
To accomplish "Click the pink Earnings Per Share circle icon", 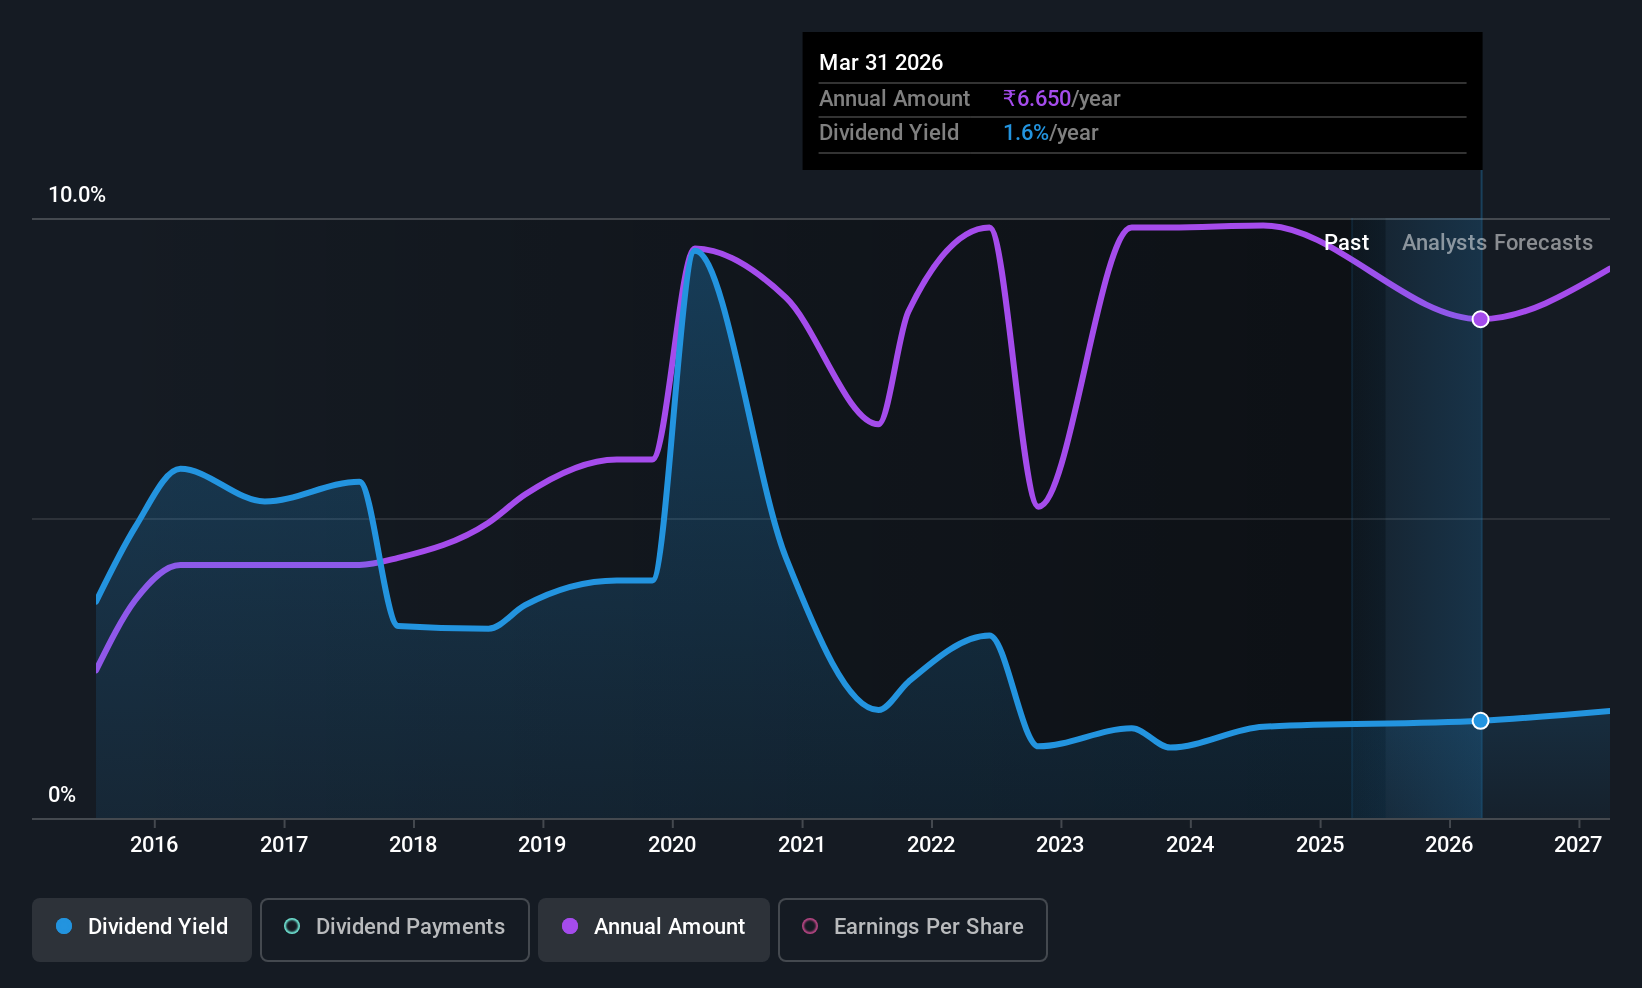I will coord(810,926).
